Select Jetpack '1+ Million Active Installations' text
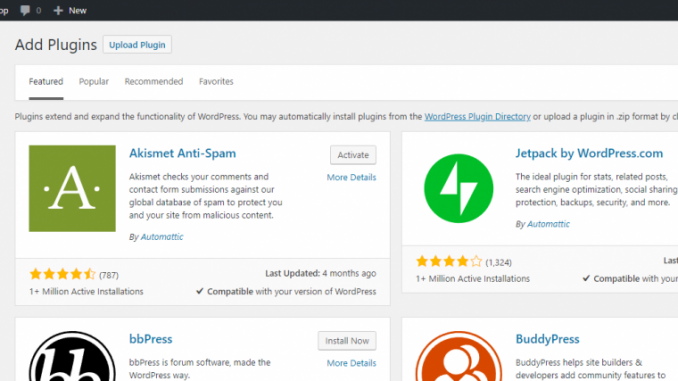The image size is (678, 381). [473, 279]
